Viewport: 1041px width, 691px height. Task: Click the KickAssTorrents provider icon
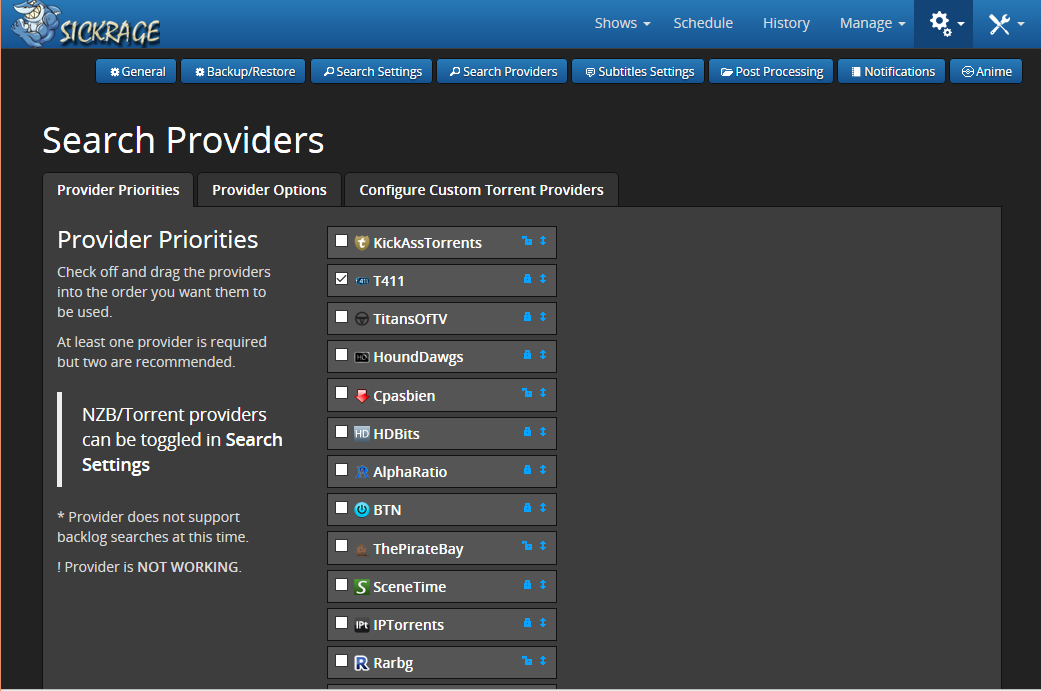(x=362, y=243)
